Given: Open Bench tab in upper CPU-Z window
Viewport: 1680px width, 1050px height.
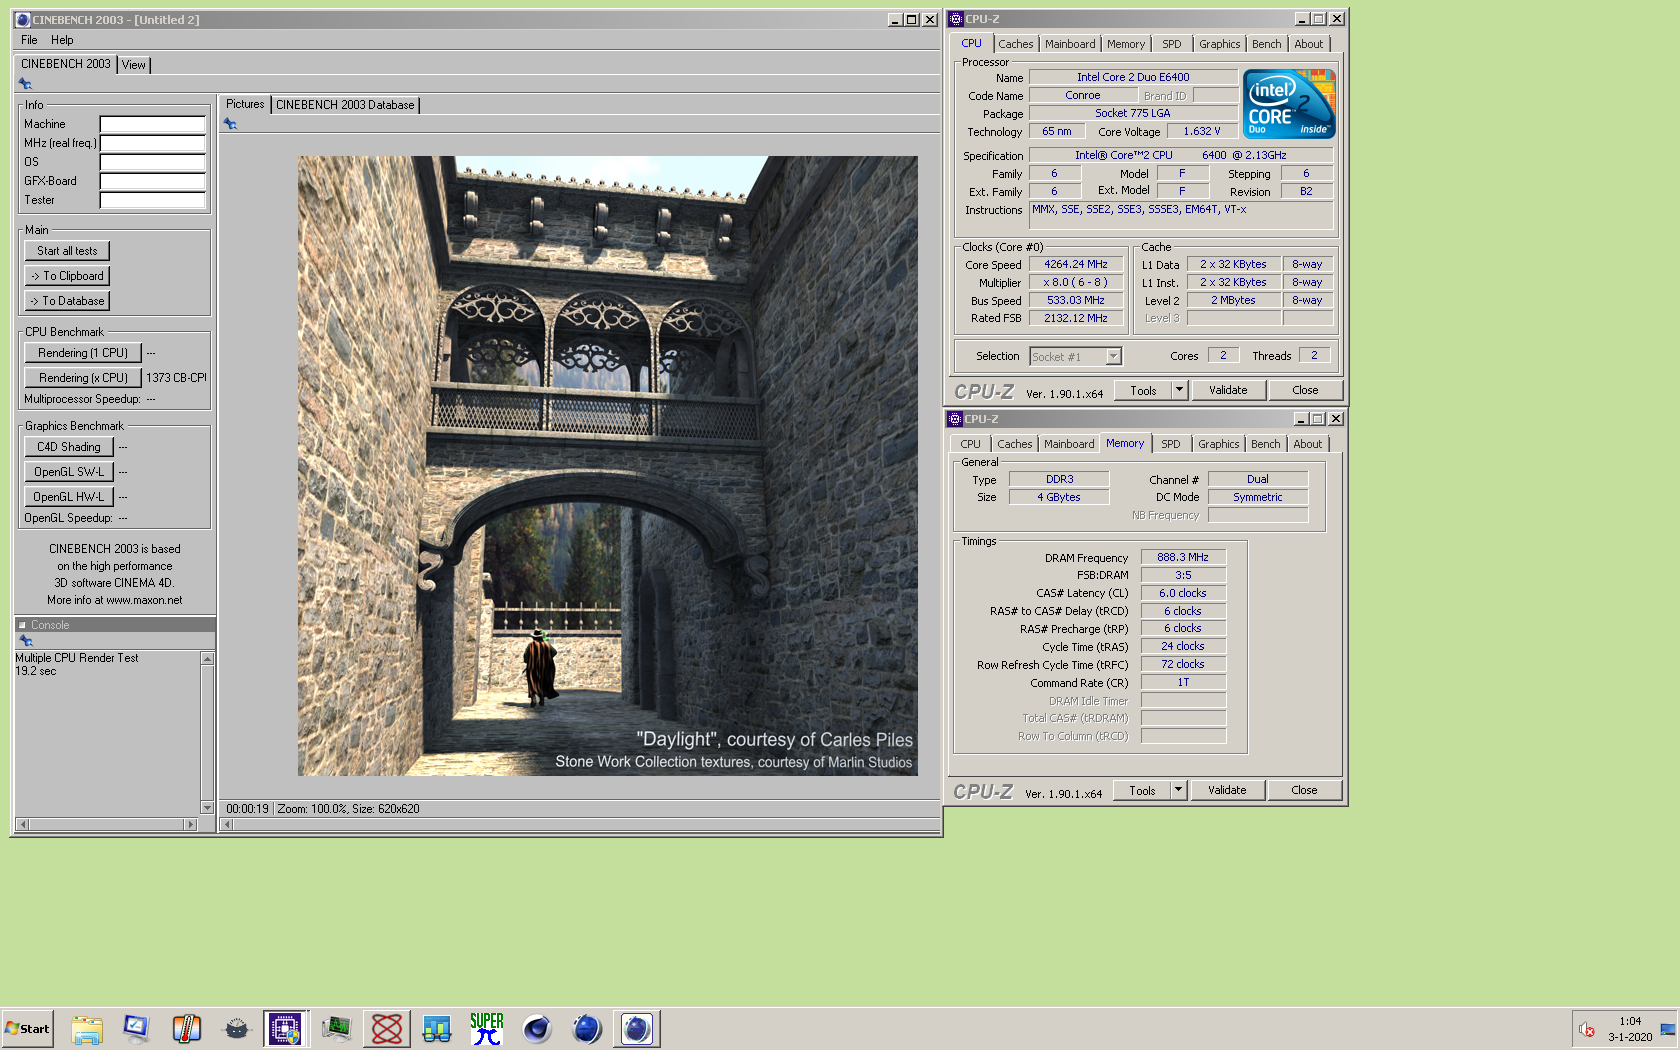Looking at the screenshot, I should tap(1267, 44).
